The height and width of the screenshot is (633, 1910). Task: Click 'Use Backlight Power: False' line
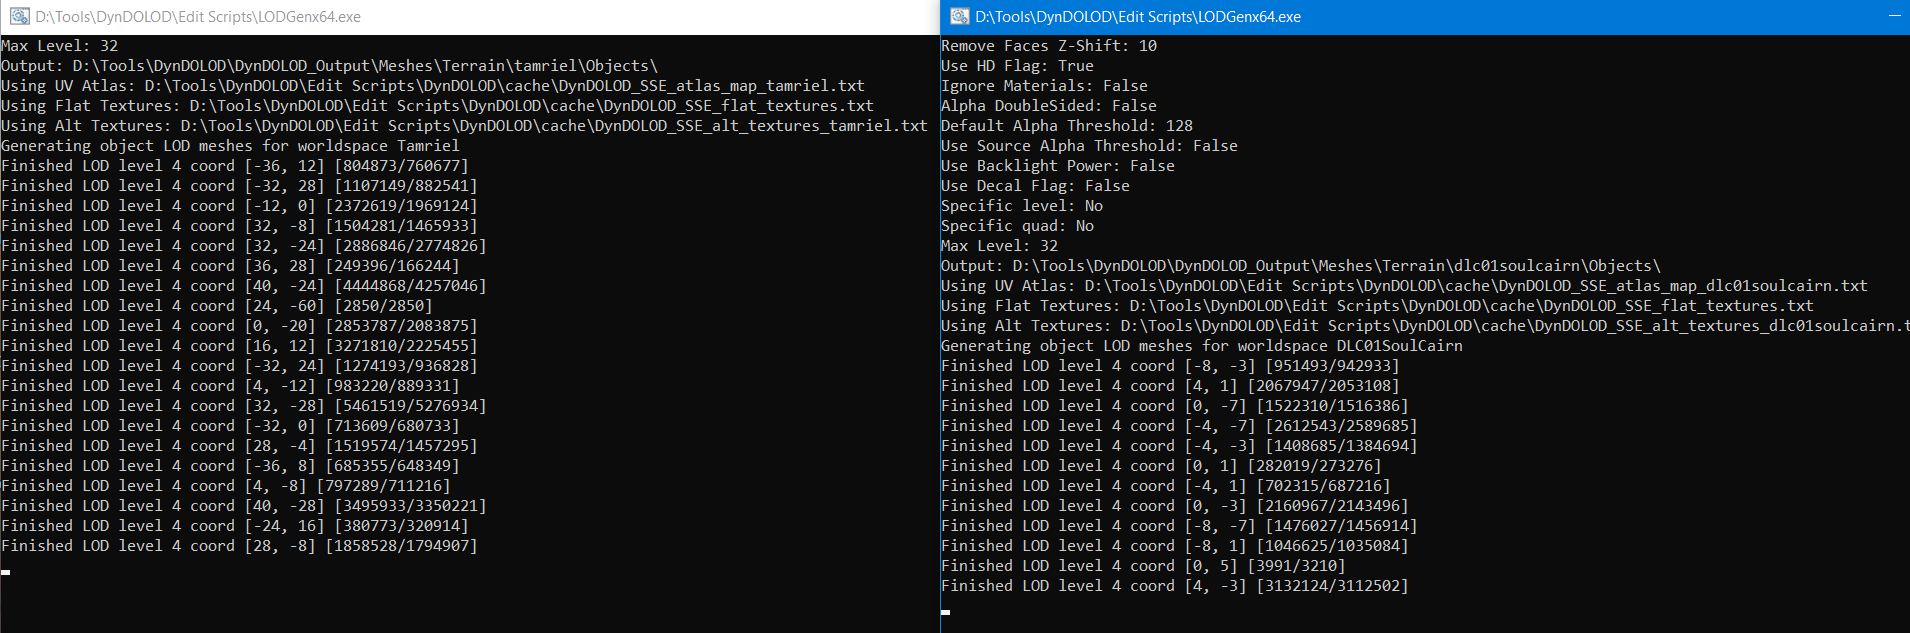(1058, 166)
